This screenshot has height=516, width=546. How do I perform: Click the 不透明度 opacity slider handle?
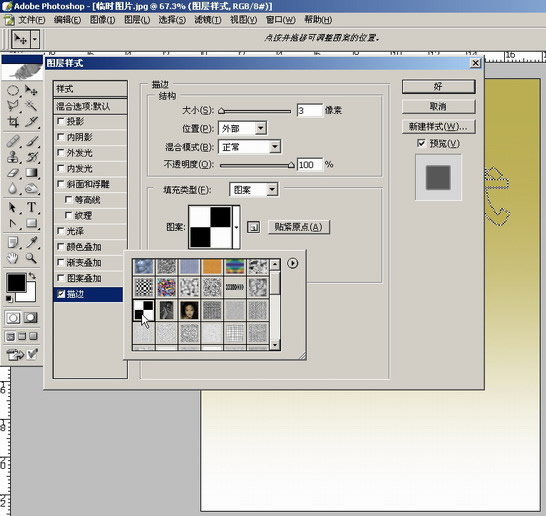coord(291,165)
